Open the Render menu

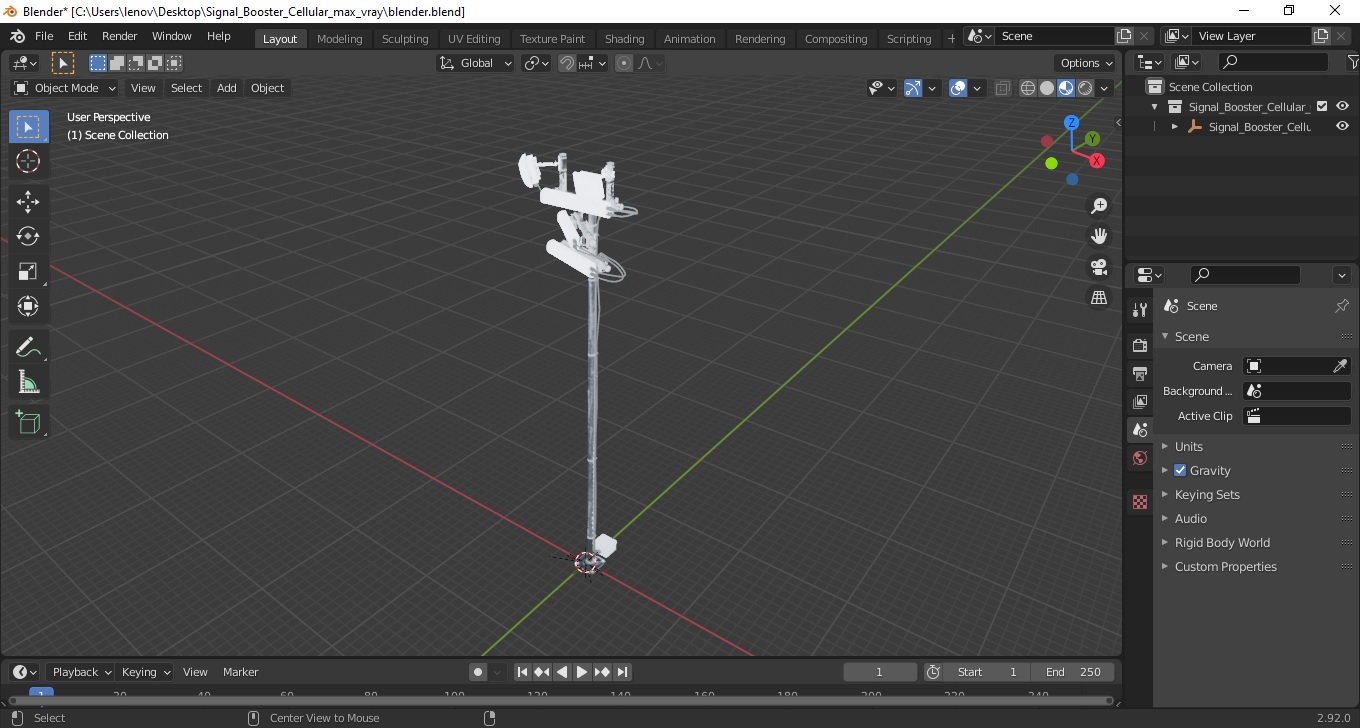click(120, 36)
